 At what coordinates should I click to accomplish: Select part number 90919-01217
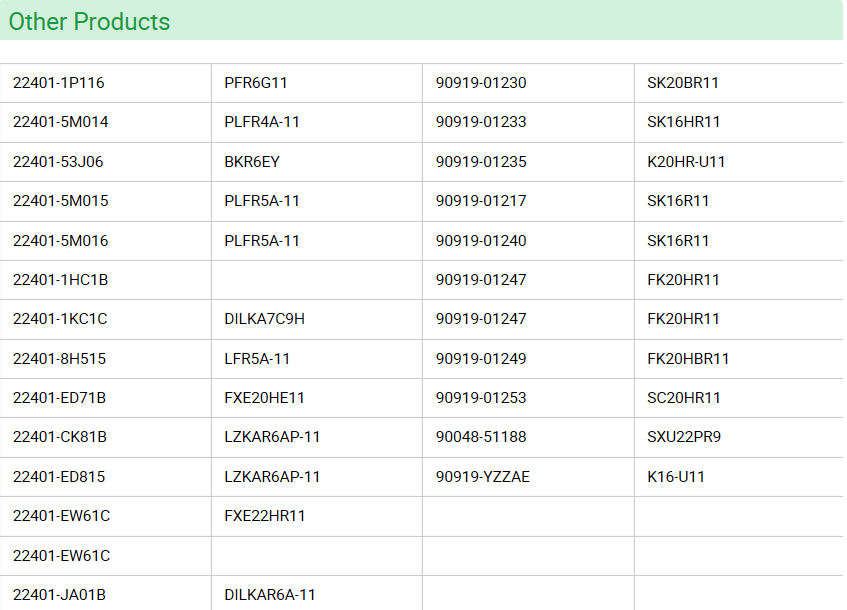481,200
